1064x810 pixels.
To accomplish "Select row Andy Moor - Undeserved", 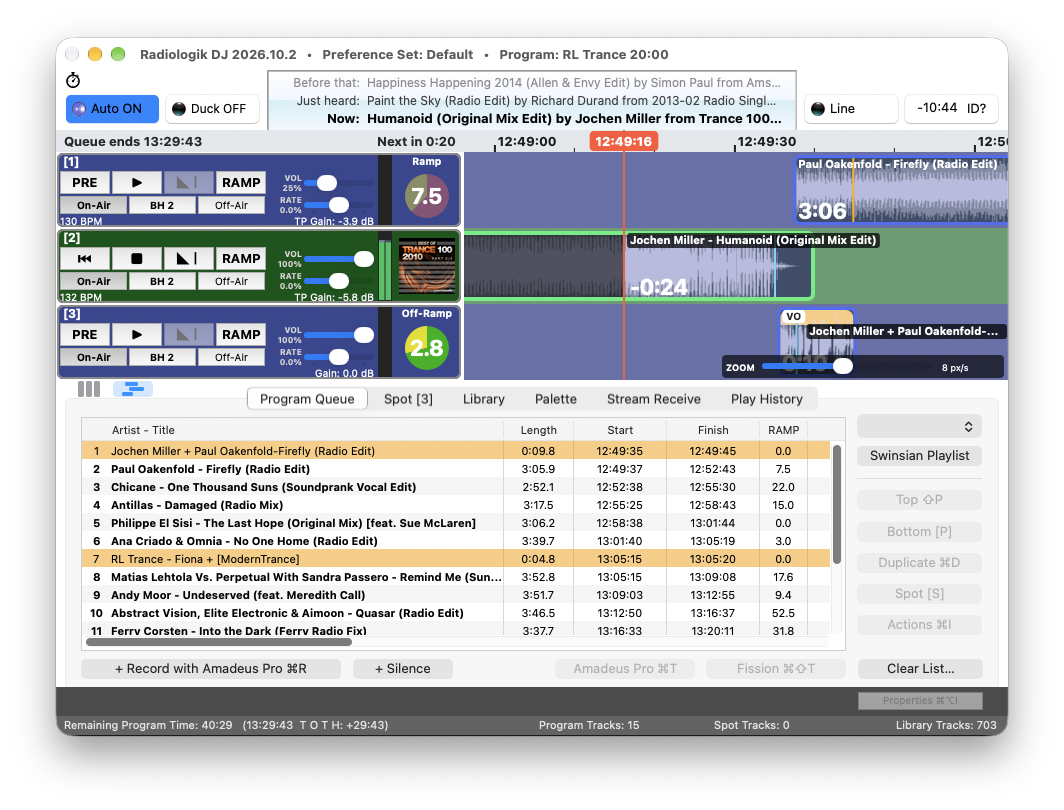I will tap(455, 595).
